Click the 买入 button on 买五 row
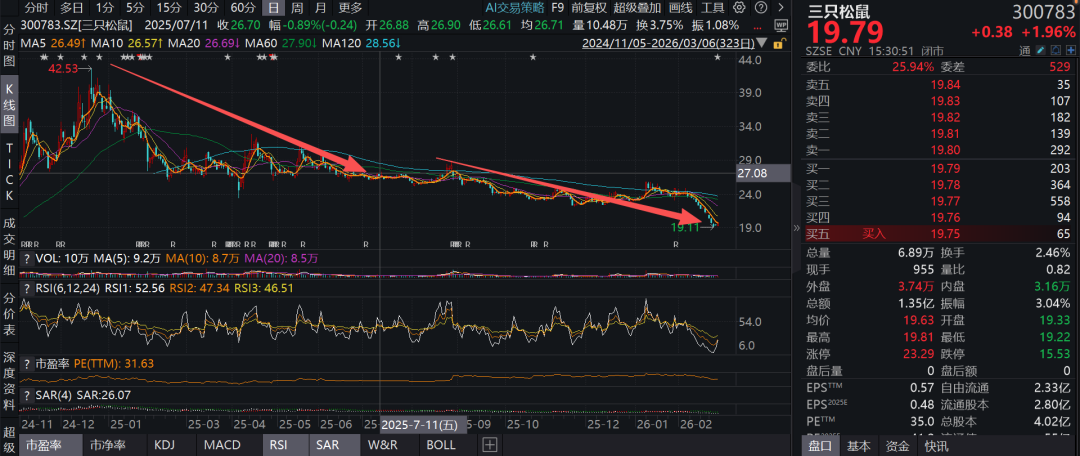 coord(873,234)
